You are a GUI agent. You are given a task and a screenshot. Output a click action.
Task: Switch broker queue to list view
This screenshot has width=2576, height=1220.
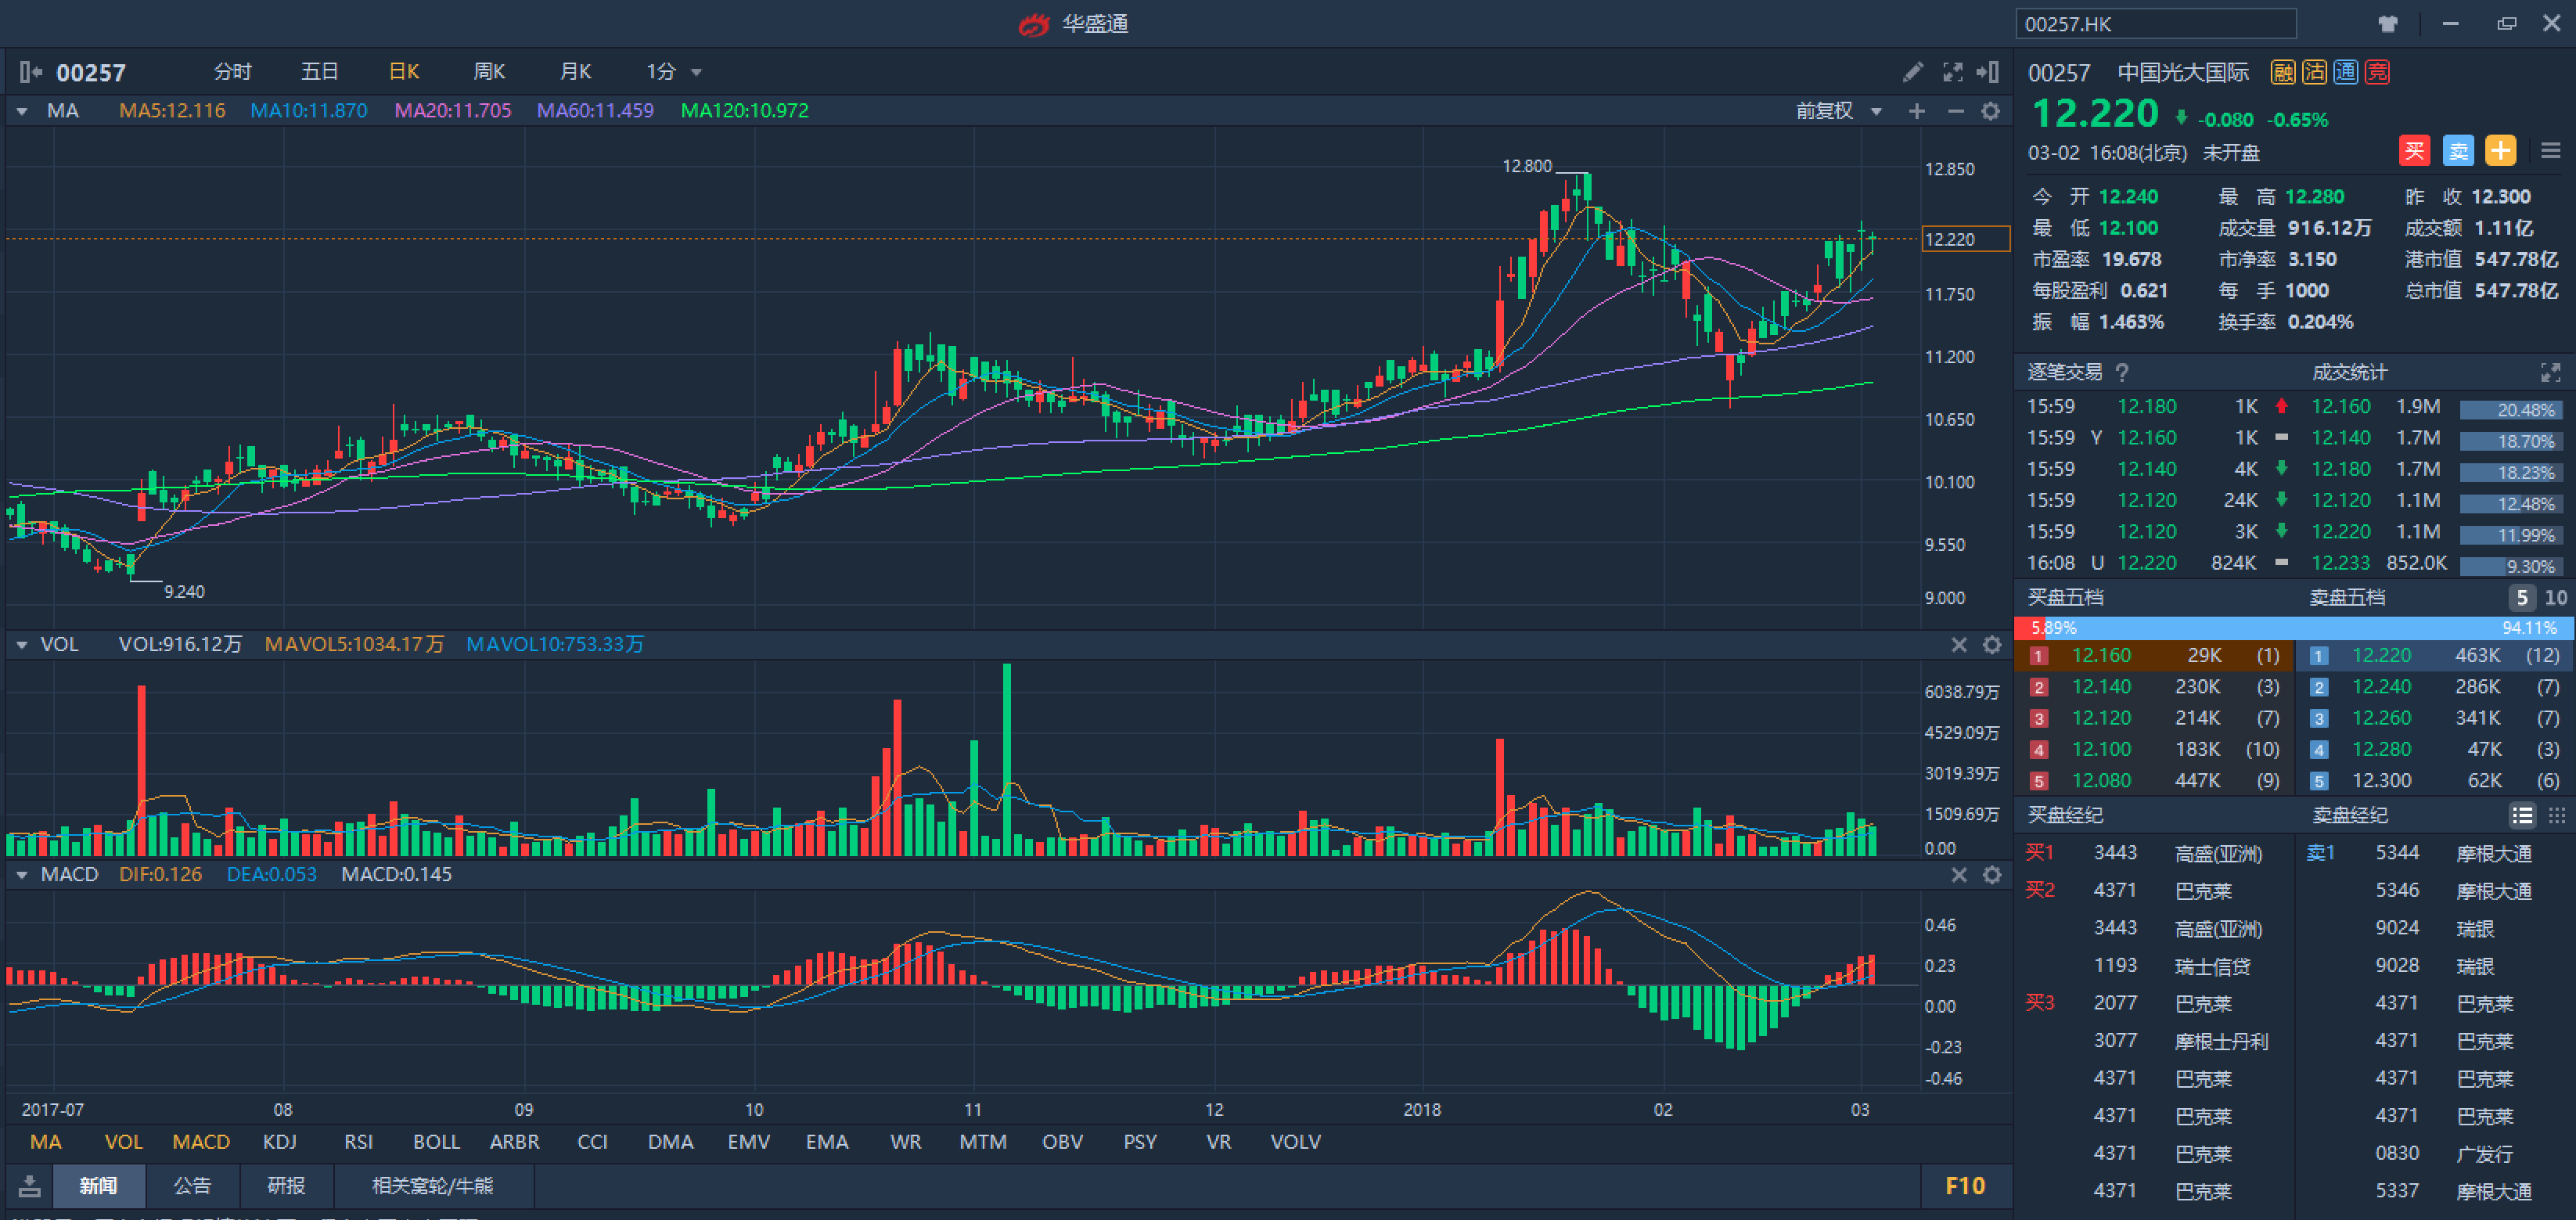pos(2522,816)
